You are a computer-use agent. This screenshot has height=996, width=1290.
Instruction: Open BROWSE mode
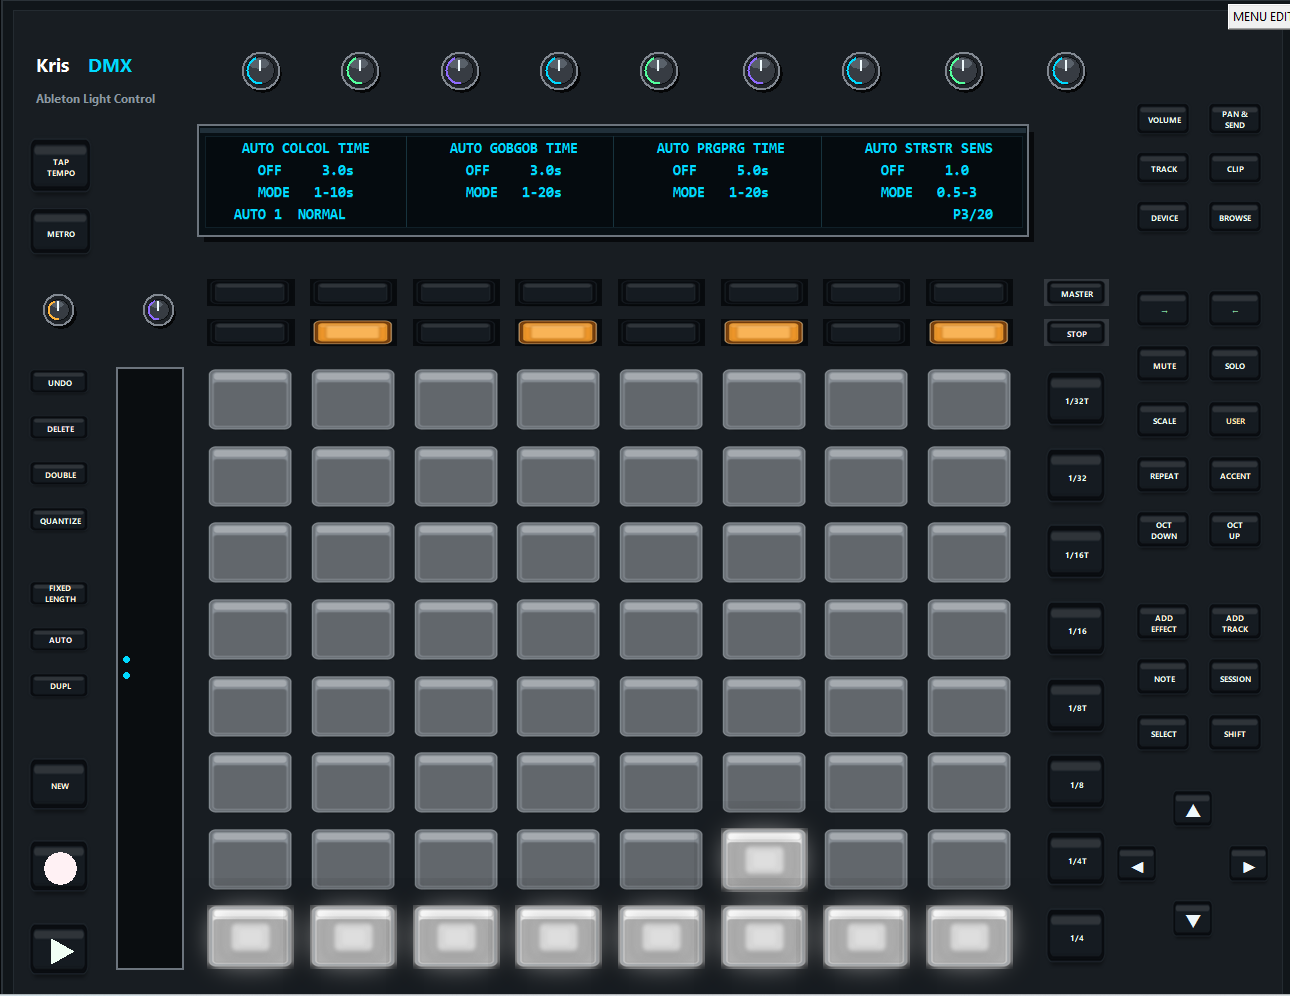1235,218
